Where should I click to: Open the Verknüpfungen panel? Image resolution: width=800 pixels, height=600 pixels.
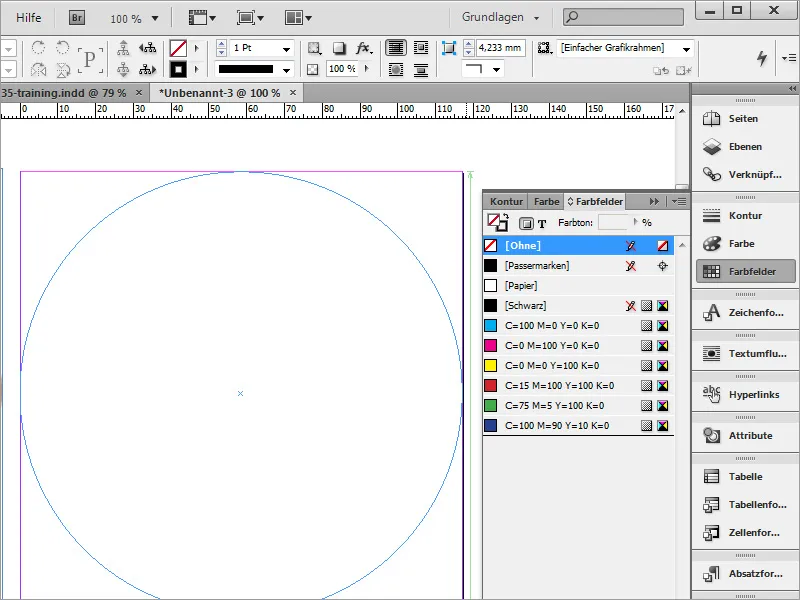[x=745, y=174]
